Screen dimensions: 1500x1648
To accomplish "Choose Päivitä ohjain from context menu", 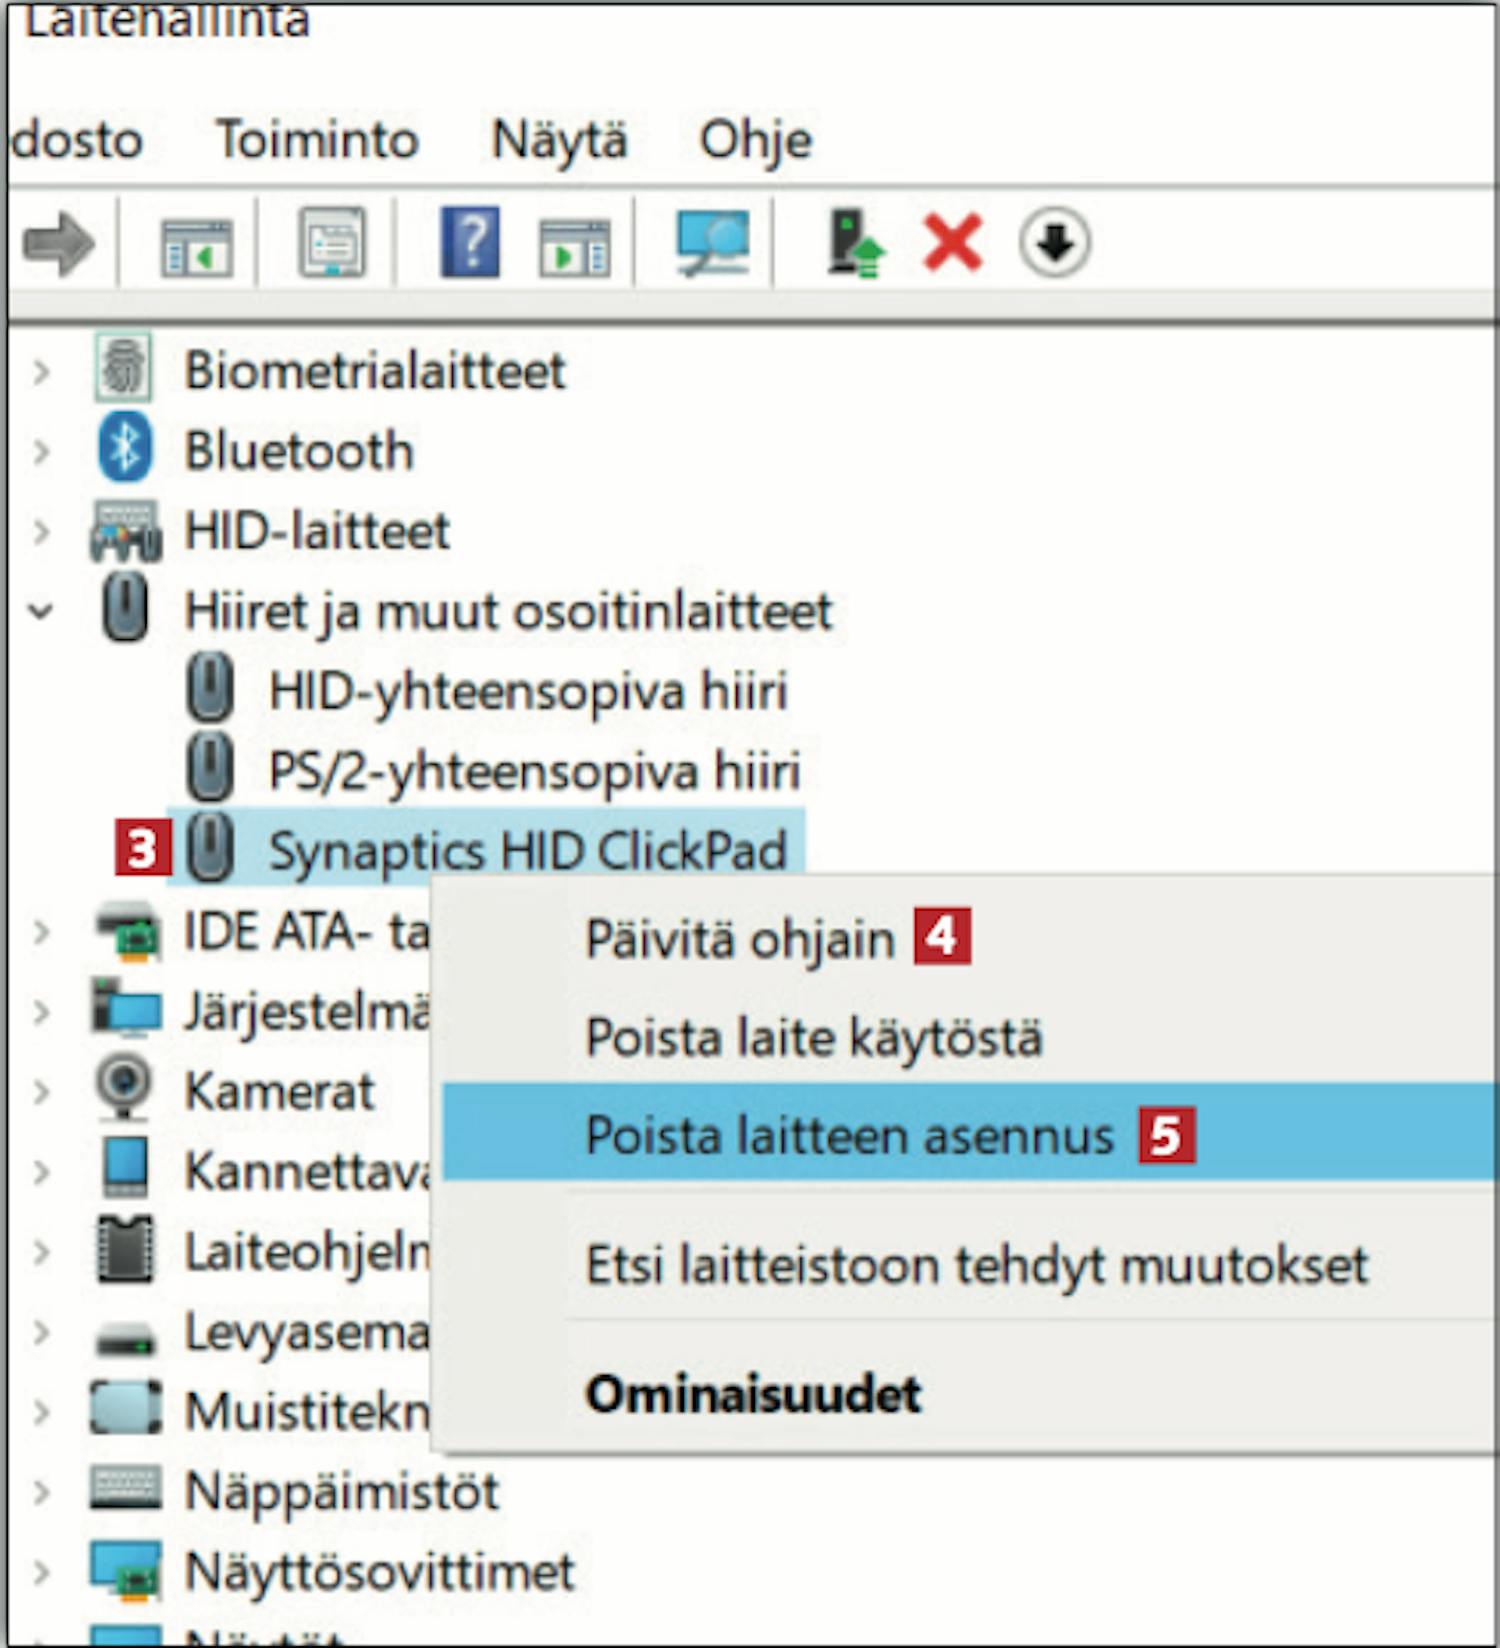I will [x=740, y=939].
